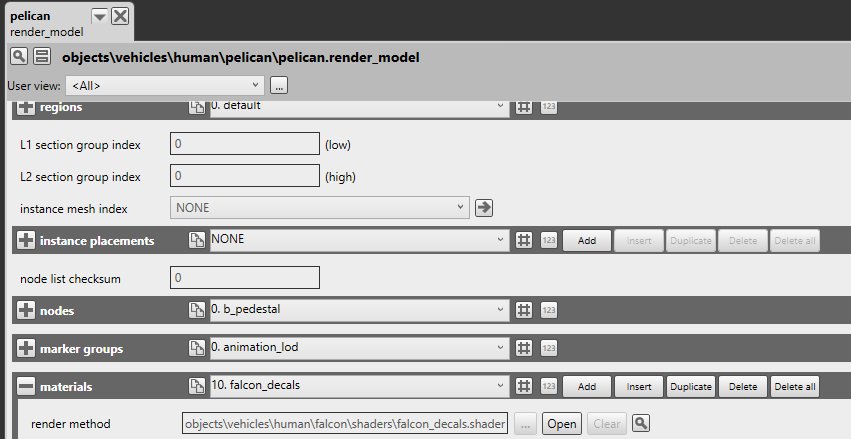Click Open button for render method

[x=562, y=424]
